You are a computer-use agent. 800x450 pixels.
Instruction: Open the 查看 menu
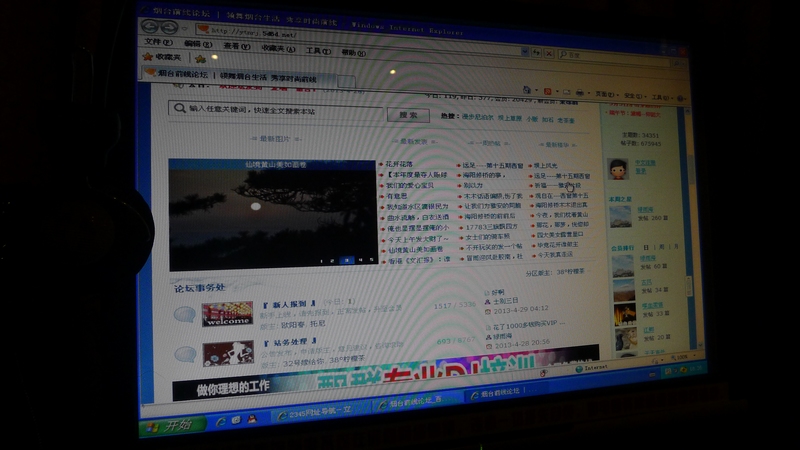tap(236, 46)
